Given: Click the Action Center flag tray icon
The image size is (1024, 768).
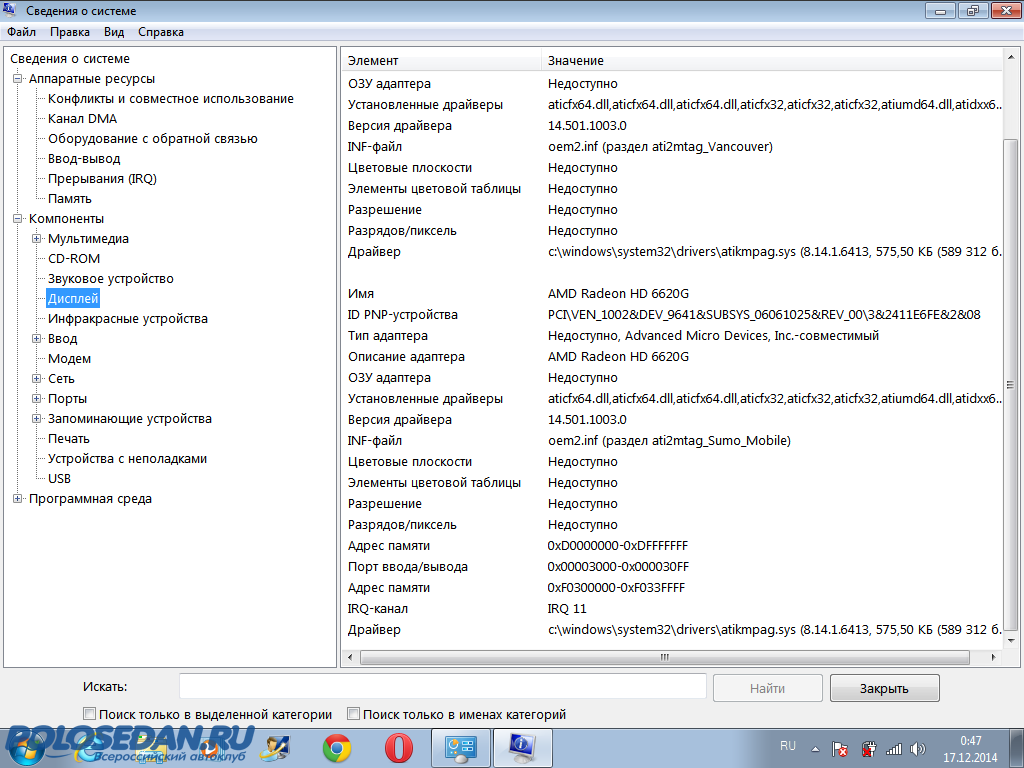Looking at the screenshot, I should (x=842, y=748).
